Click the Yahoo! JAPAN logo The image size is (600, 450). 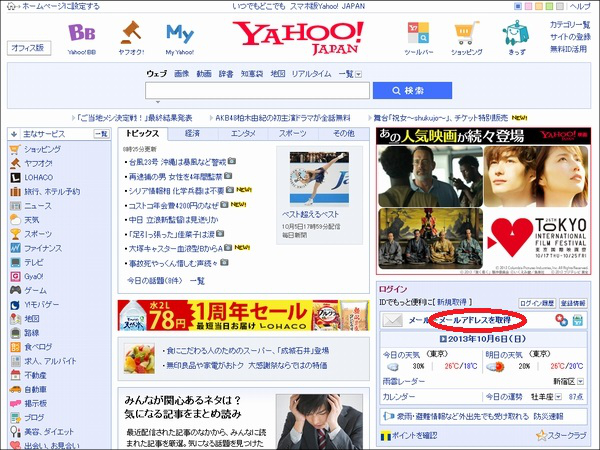[298, 37]
